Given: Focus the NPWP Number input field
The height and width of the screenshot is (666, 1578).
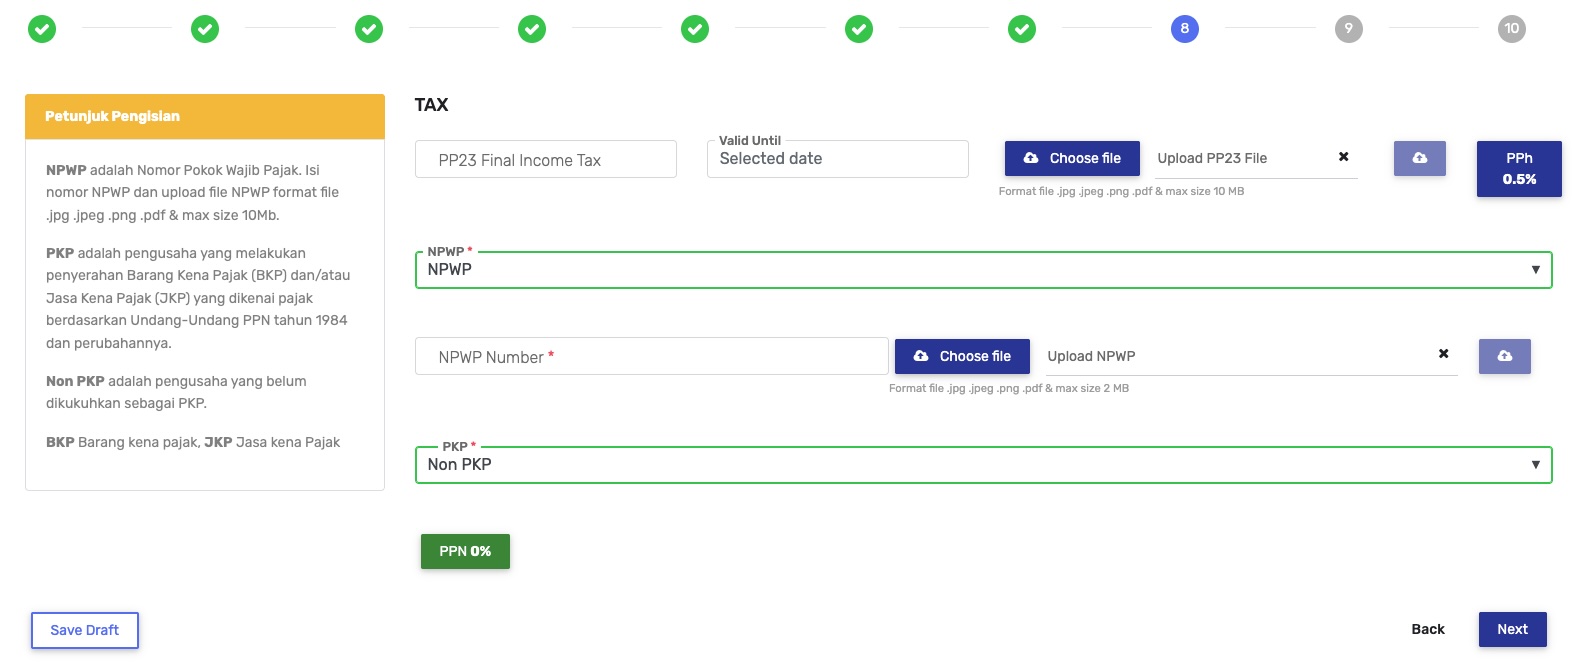Looking at the screenshot, I should (651, 357).
